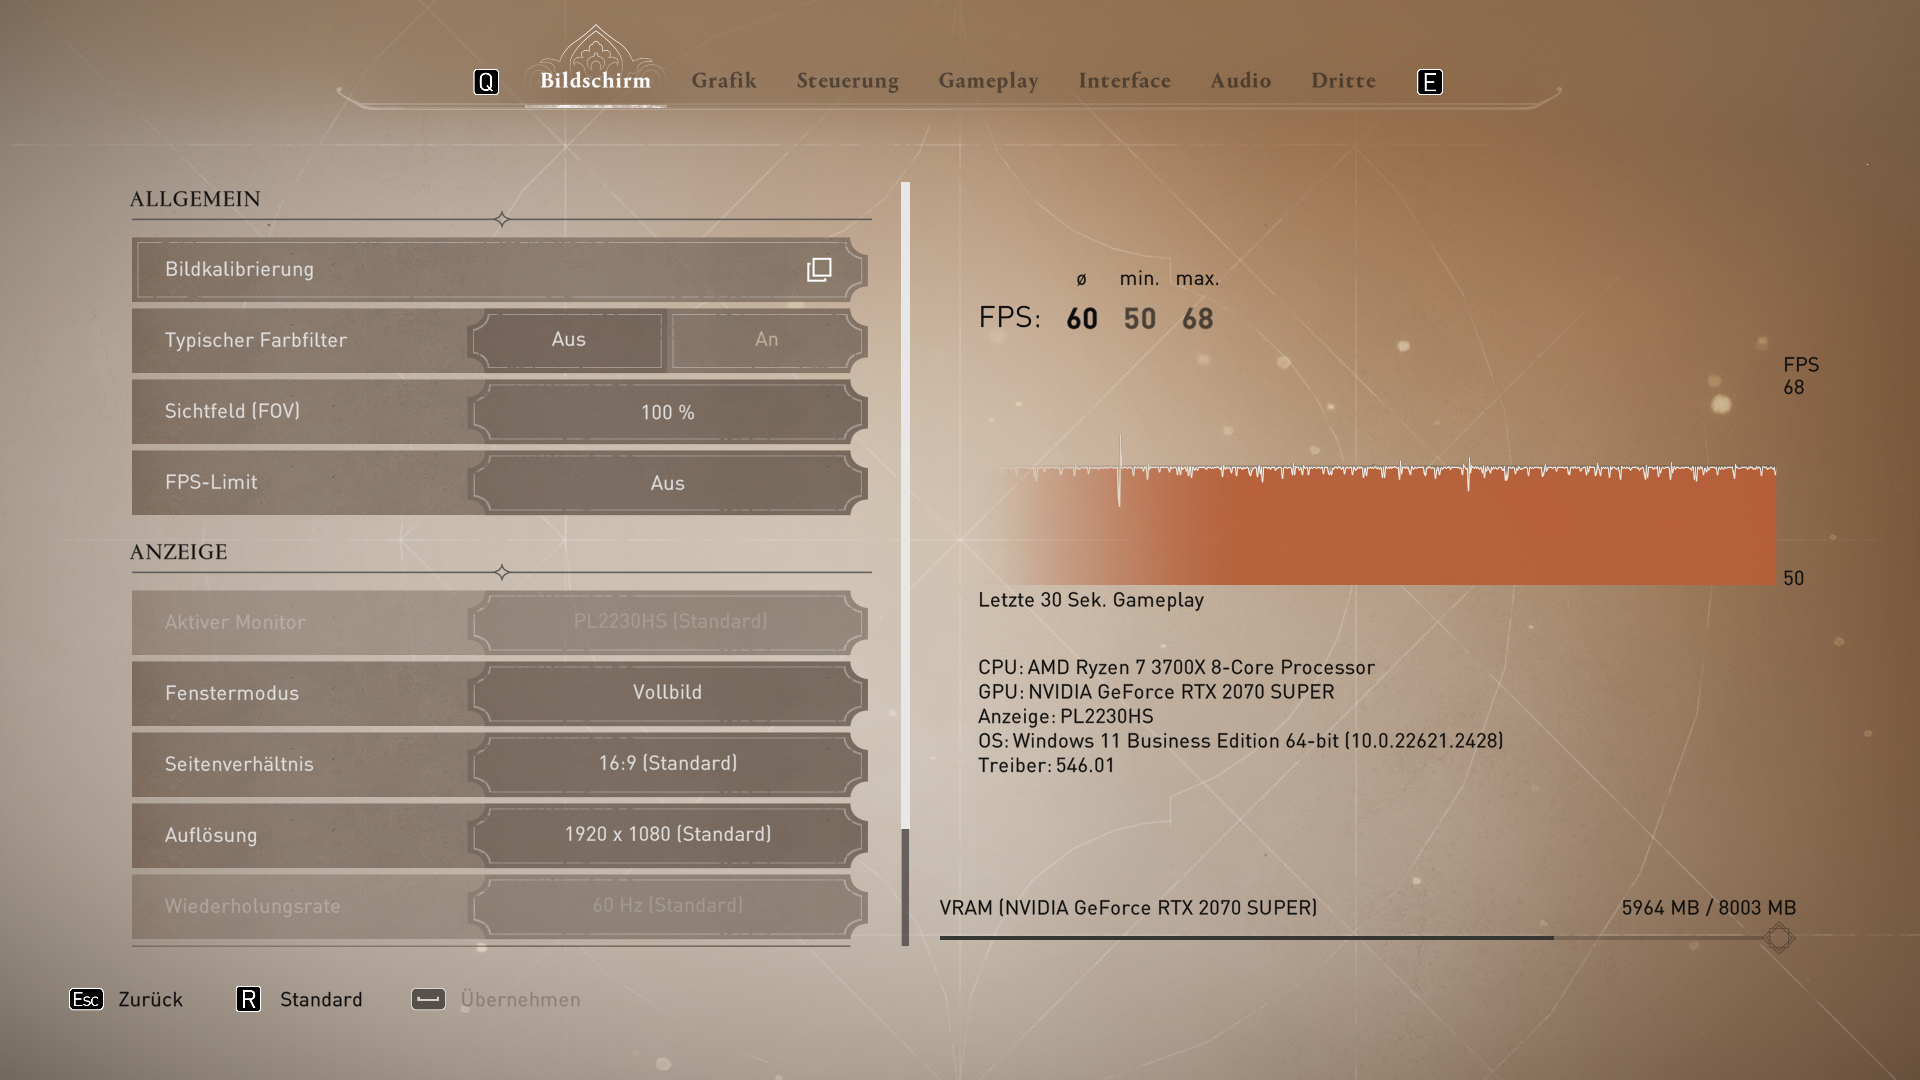Image resolution: width=1920 pixels, height=1080 pixels.
Task: Click the Bildkalibrierung window icon
Action: (819, 270)
